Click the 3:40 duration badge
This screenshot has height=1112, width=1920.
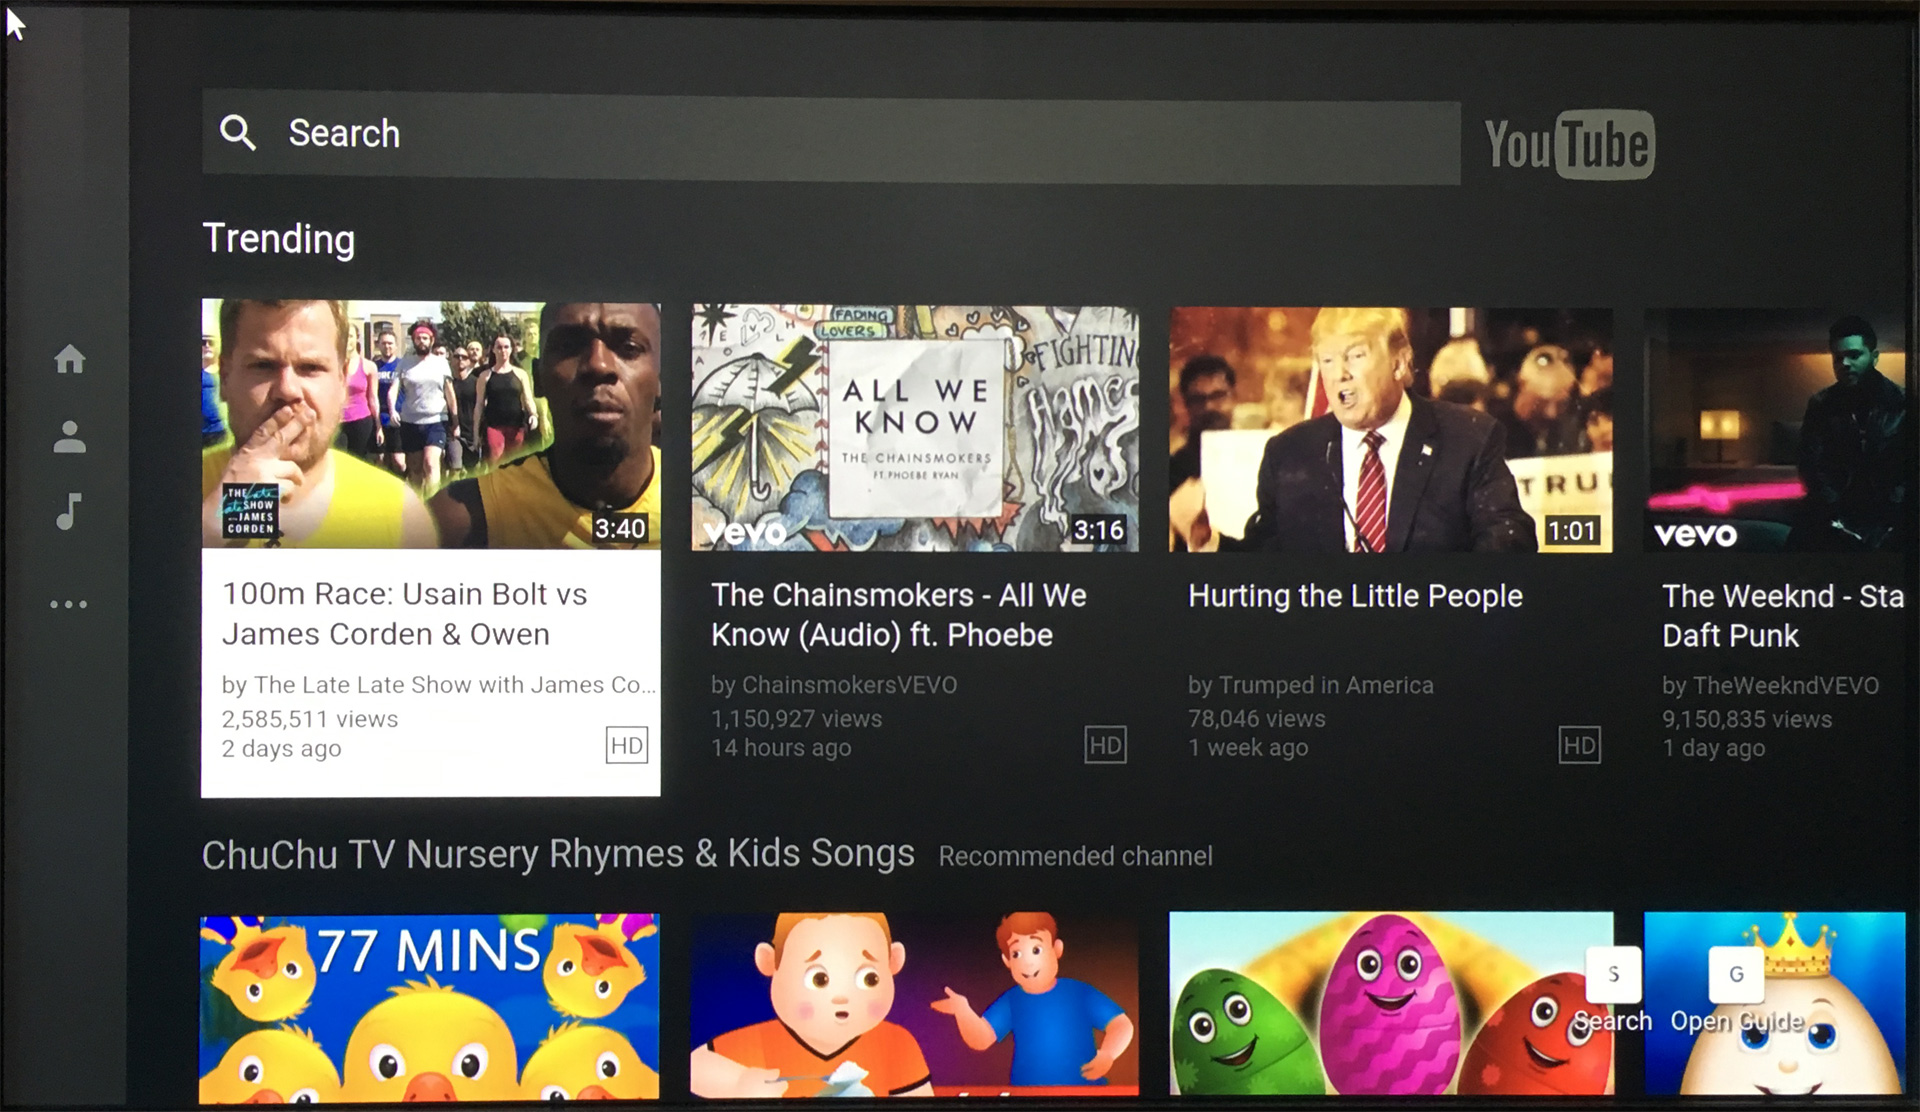[620, 528]
